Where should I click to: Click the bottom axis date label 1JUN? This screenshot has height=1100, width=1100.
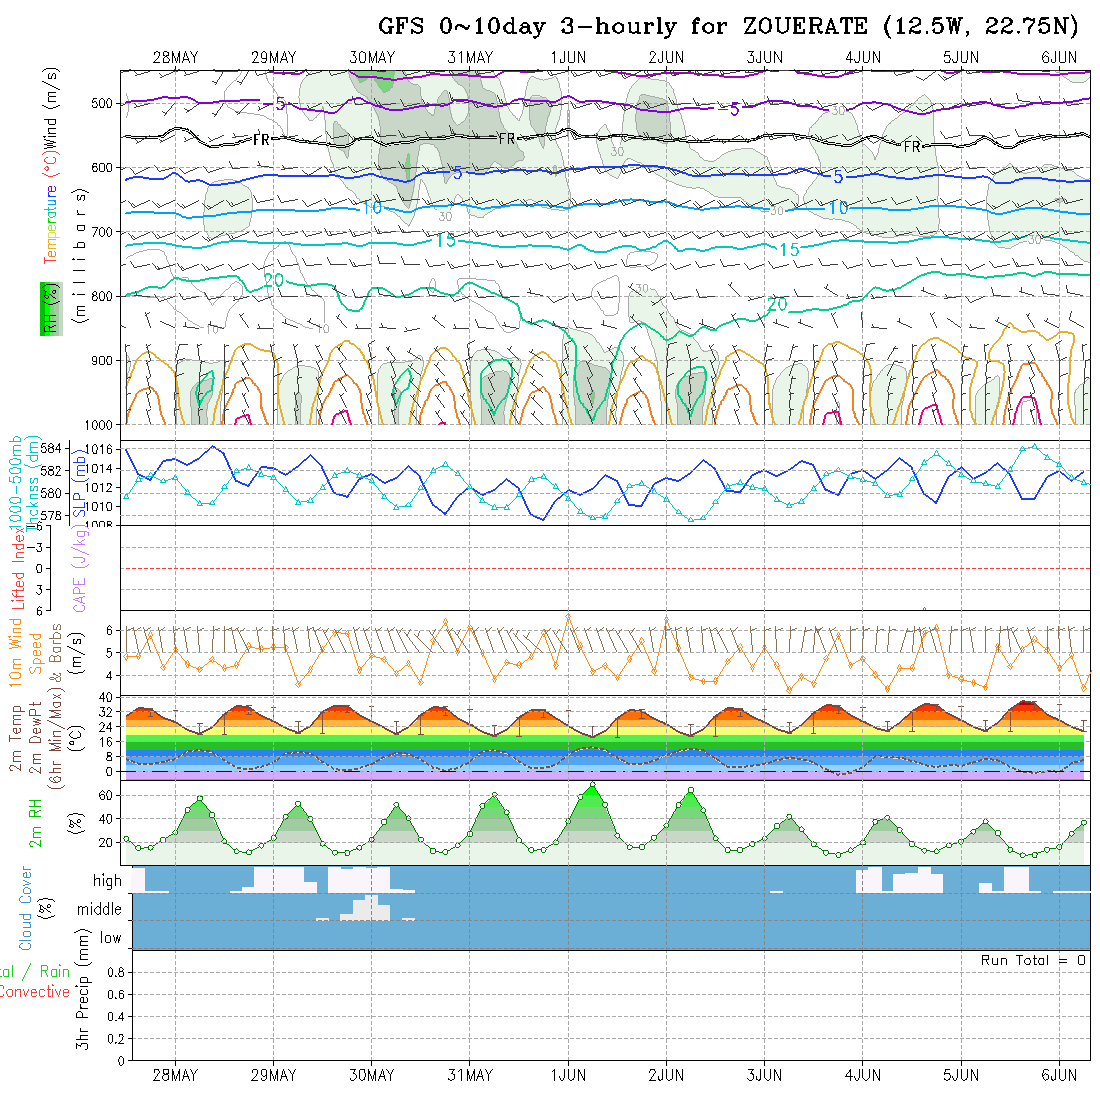pyautogui.click(x=568, y=1075)
